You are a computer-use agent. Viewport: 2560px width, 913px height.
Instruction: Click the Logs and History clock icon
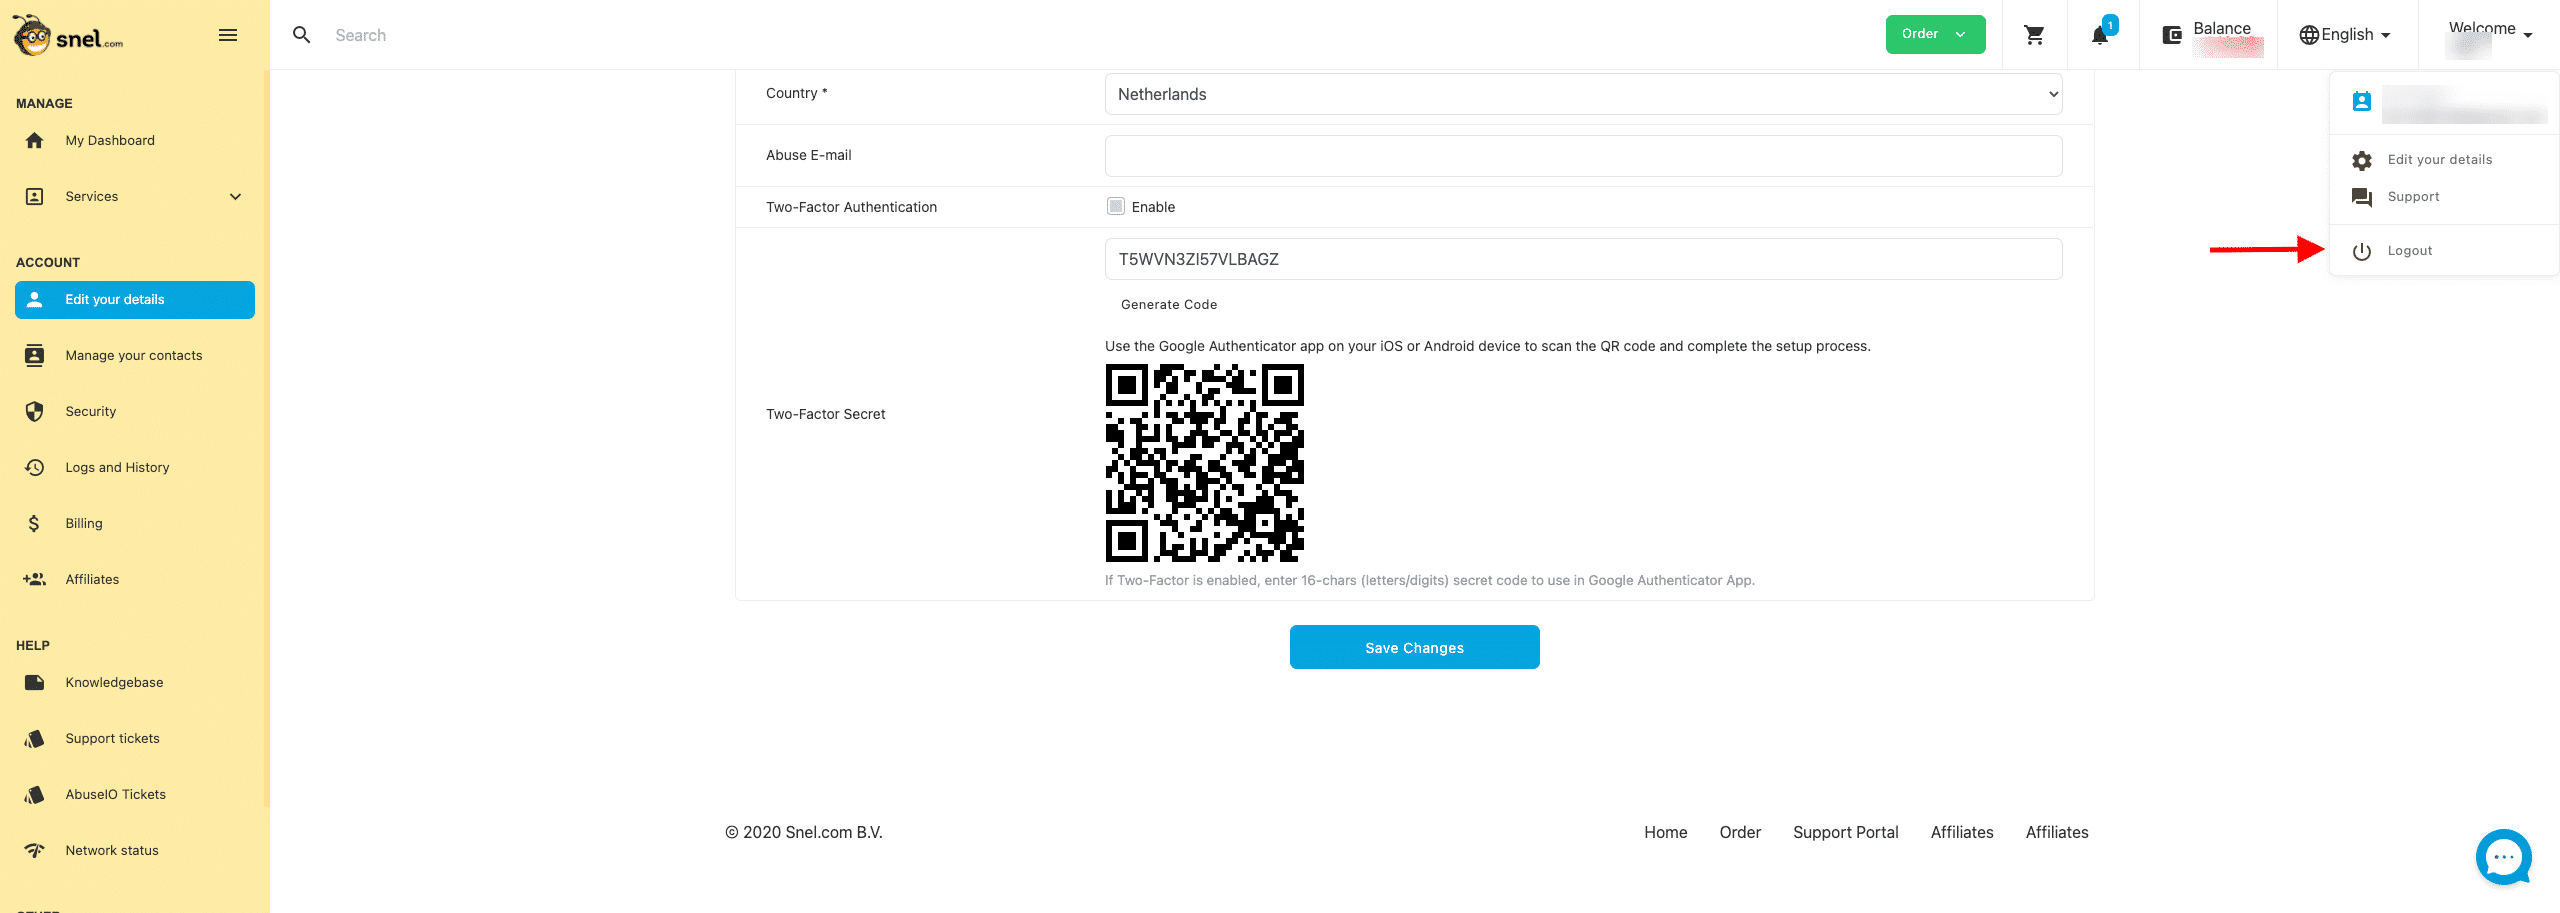[x=35, y=468]
